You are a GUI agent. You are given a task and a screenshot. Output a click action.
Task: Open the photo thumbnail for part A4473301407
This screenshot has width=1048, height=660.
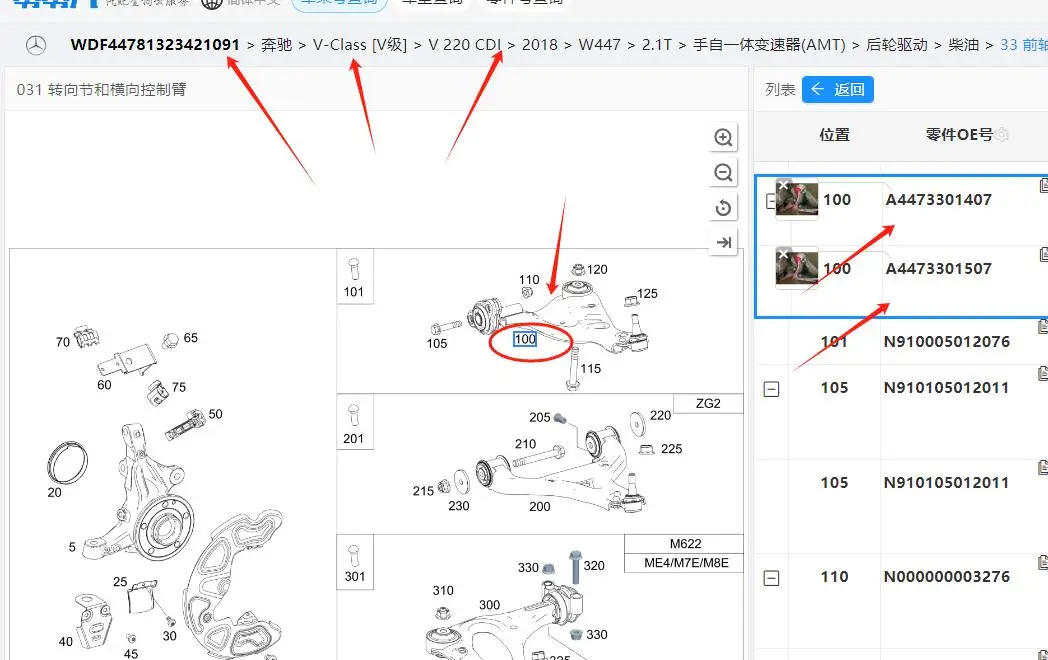[x=797, y=199]
